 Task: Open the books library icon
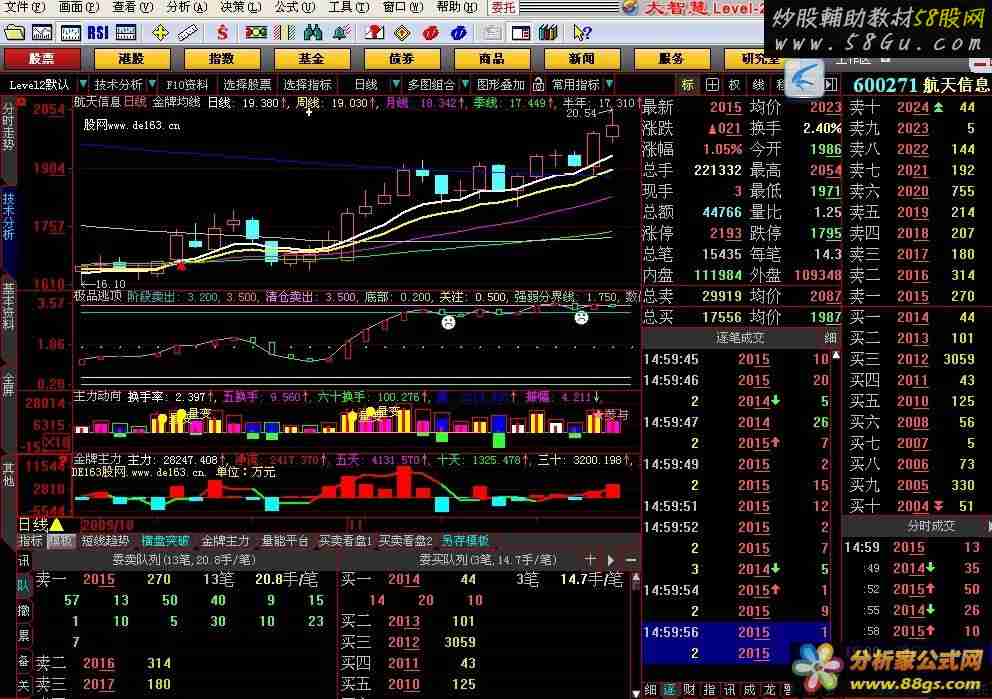point(549,32)
